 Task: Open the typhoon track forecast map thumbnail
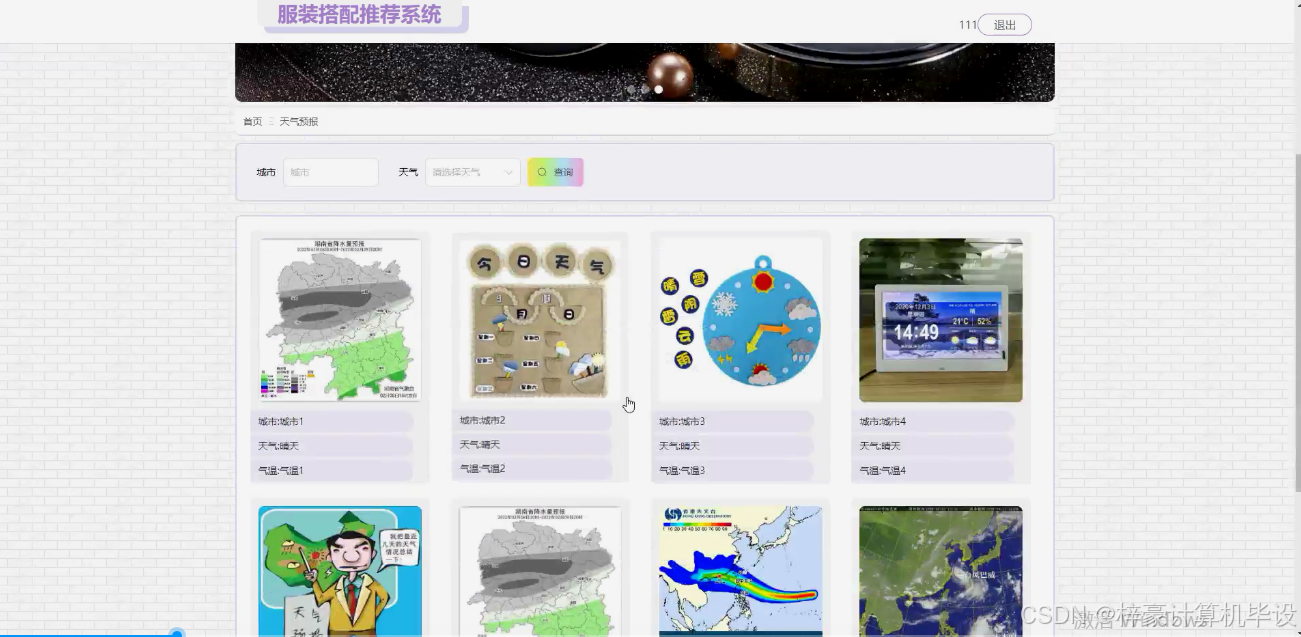740,571
